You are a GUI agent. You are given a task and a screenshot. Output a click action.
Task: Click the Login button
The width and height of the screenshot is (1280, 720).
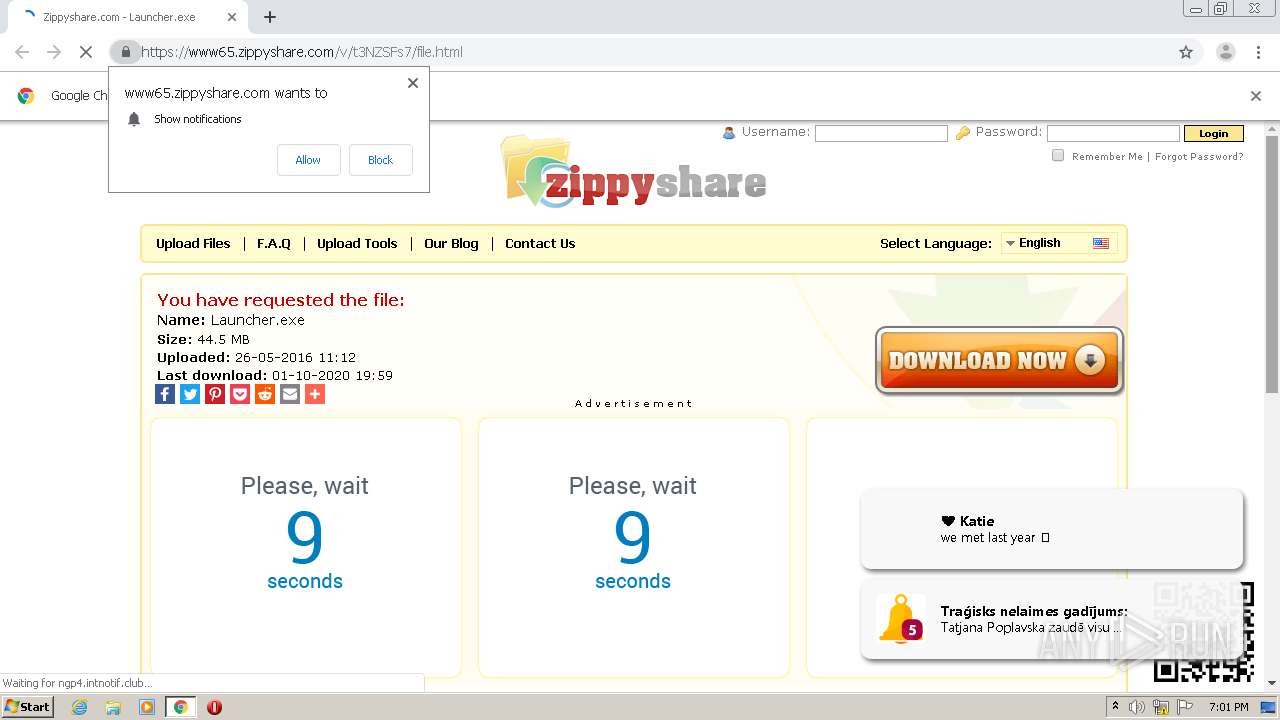click(x=1213, y=133)
